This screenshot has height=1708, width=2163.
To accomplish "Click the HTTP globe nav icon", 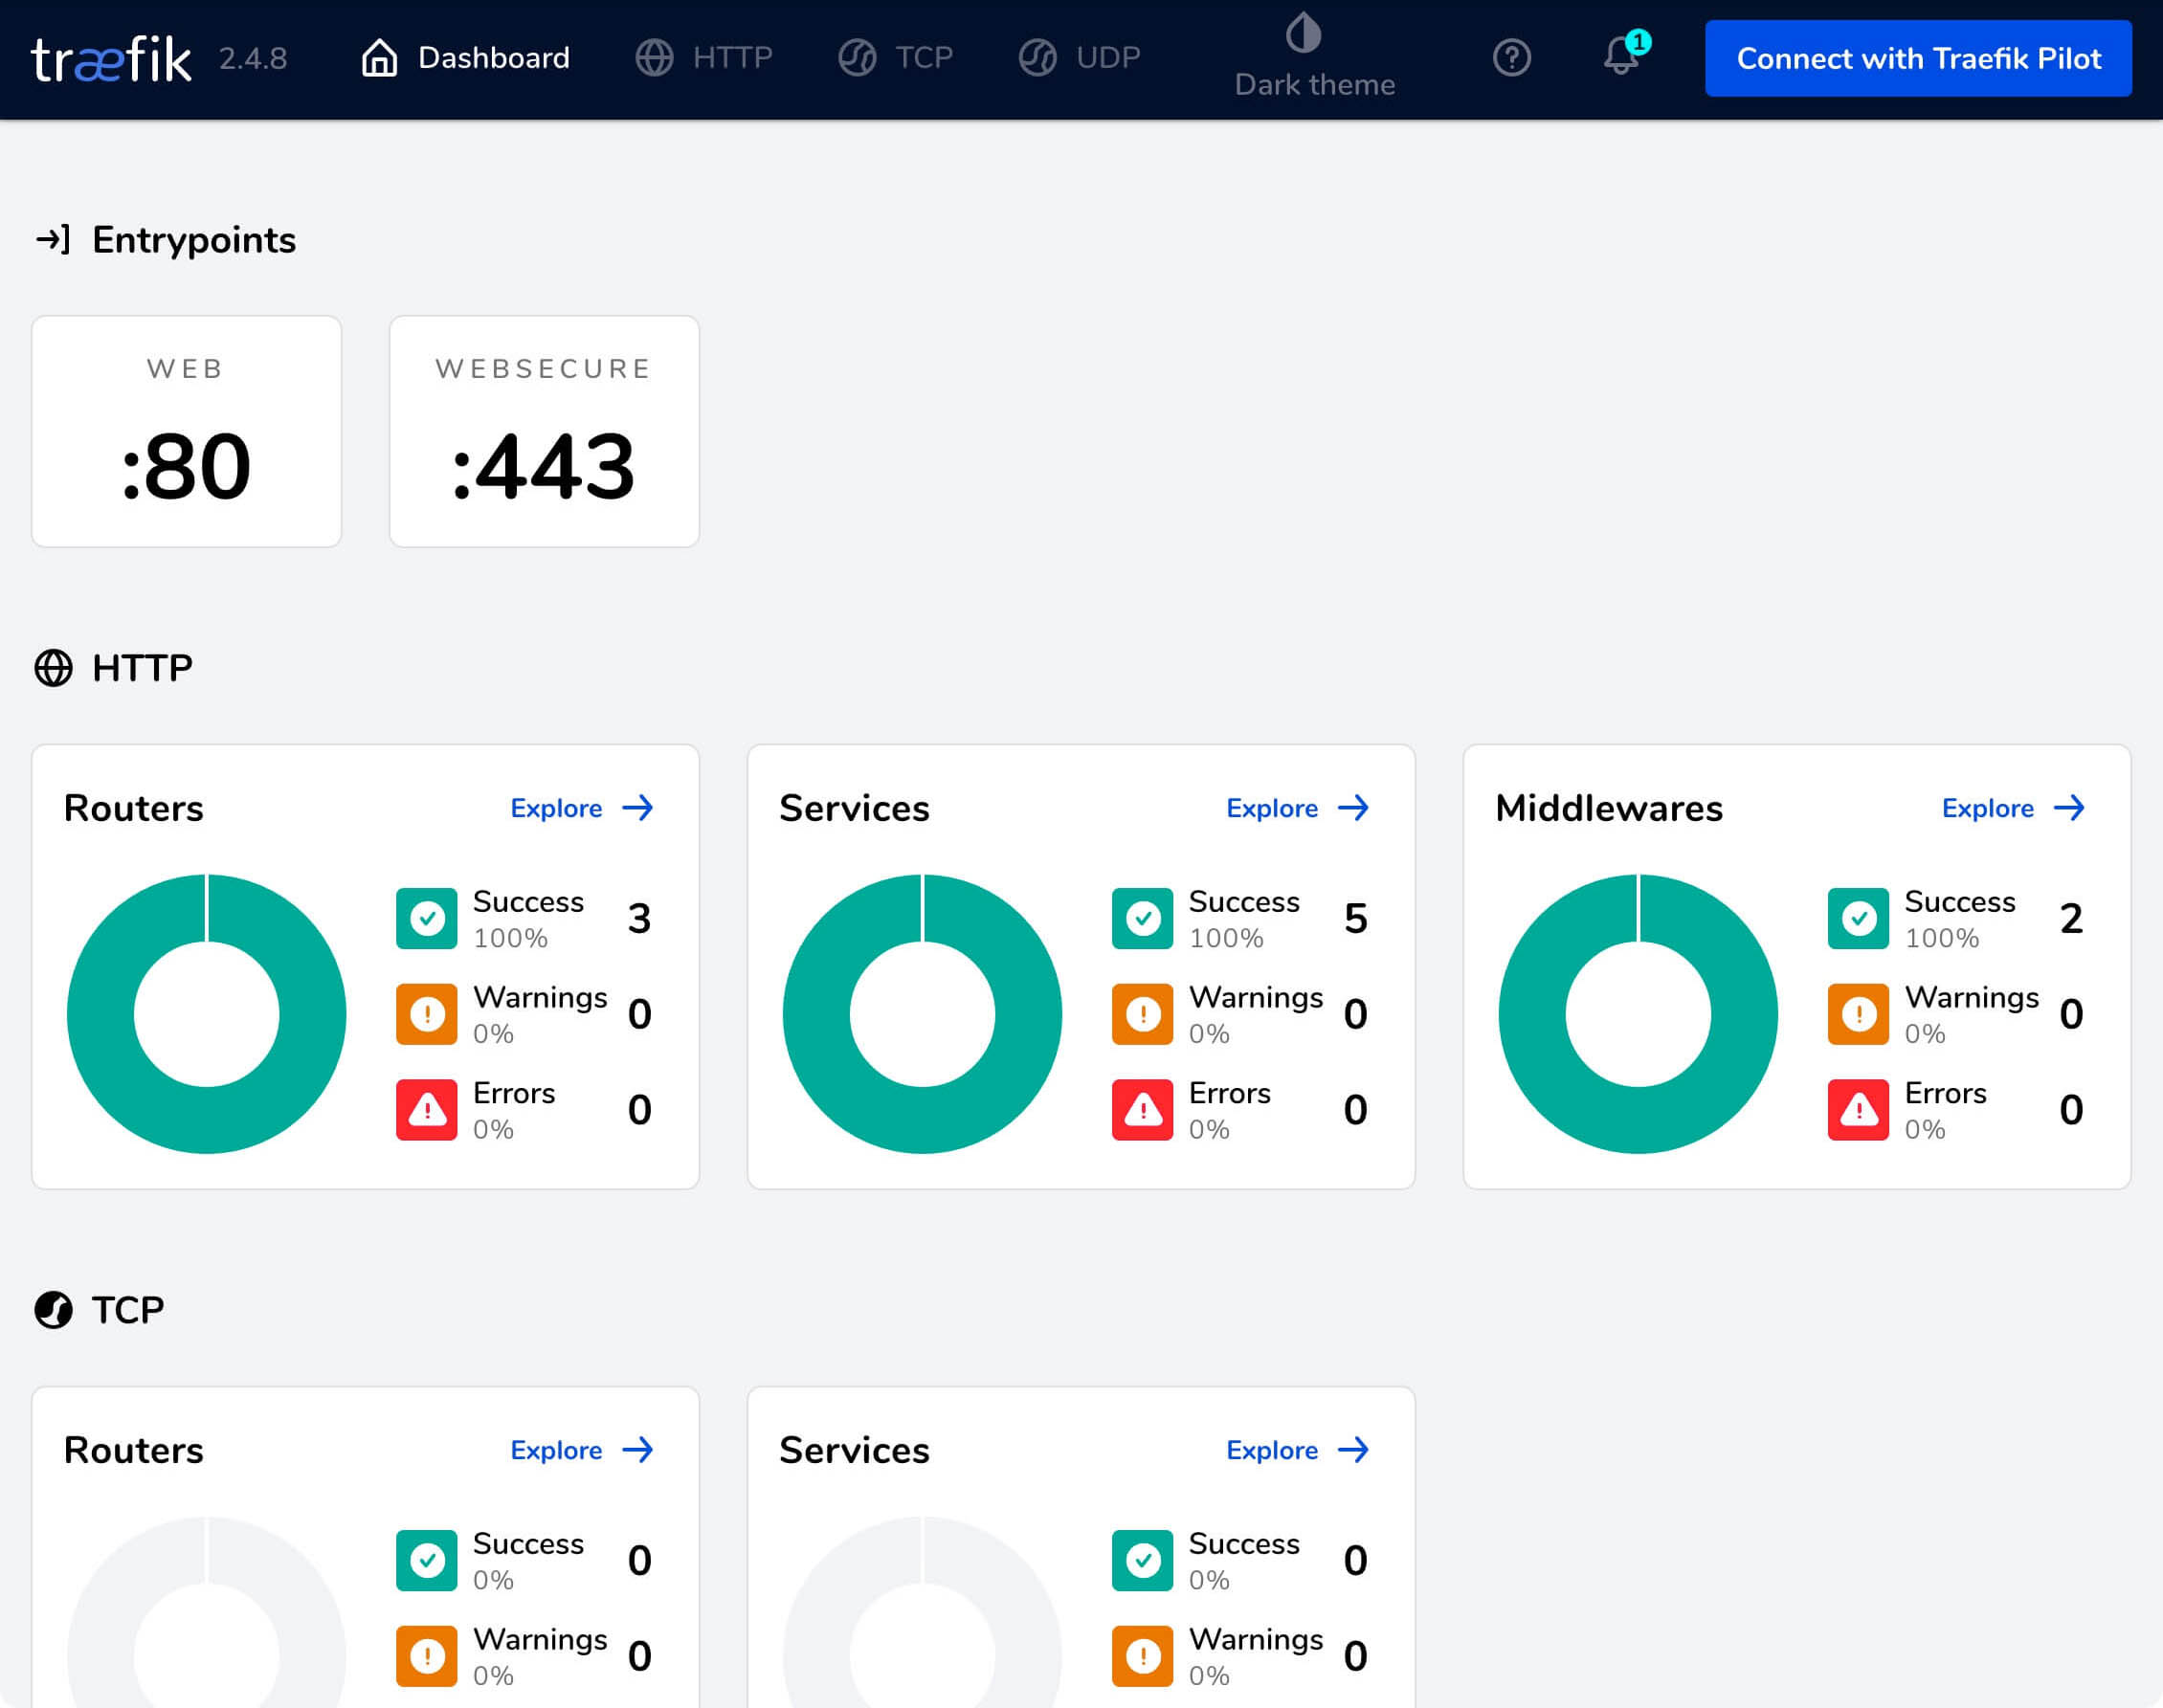I will [657, 58].
